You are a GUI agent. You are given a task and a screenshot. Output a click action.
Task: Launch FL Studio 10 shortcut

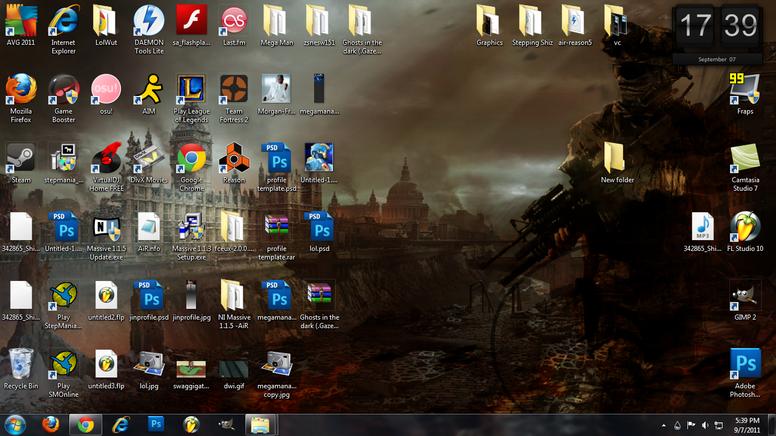point(745,231)
